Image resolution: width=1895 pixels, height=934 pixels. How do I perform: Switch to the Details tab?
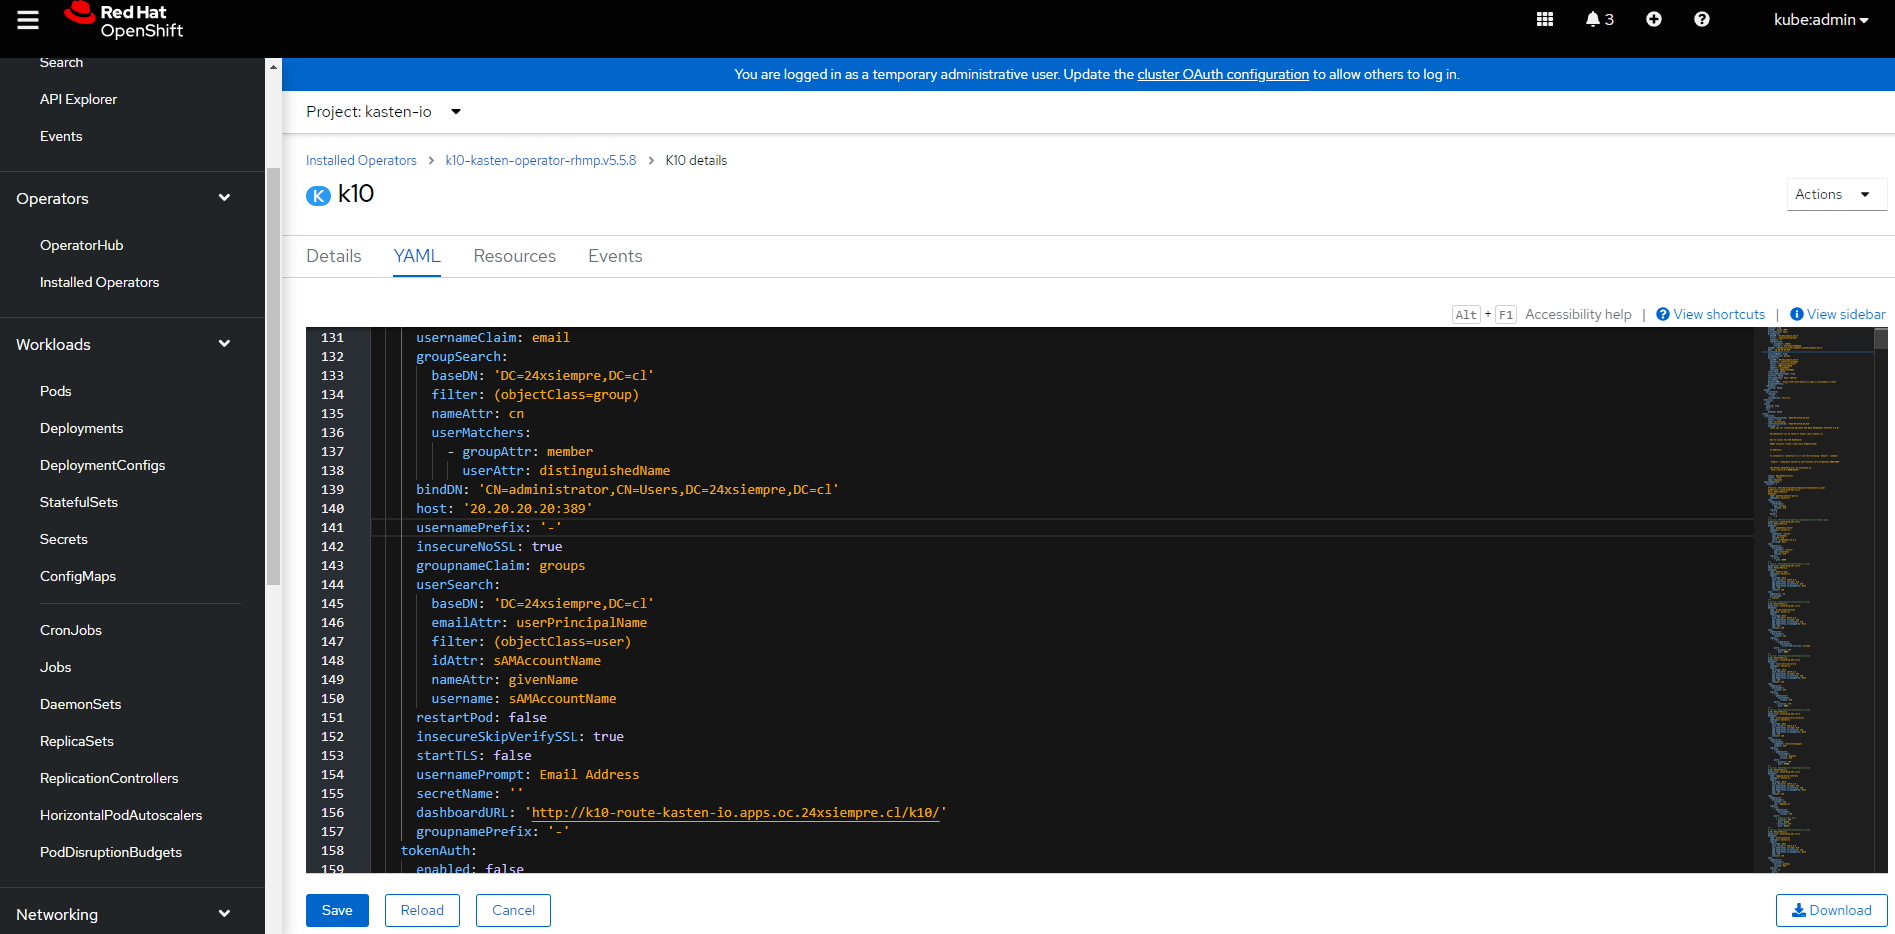333,256
